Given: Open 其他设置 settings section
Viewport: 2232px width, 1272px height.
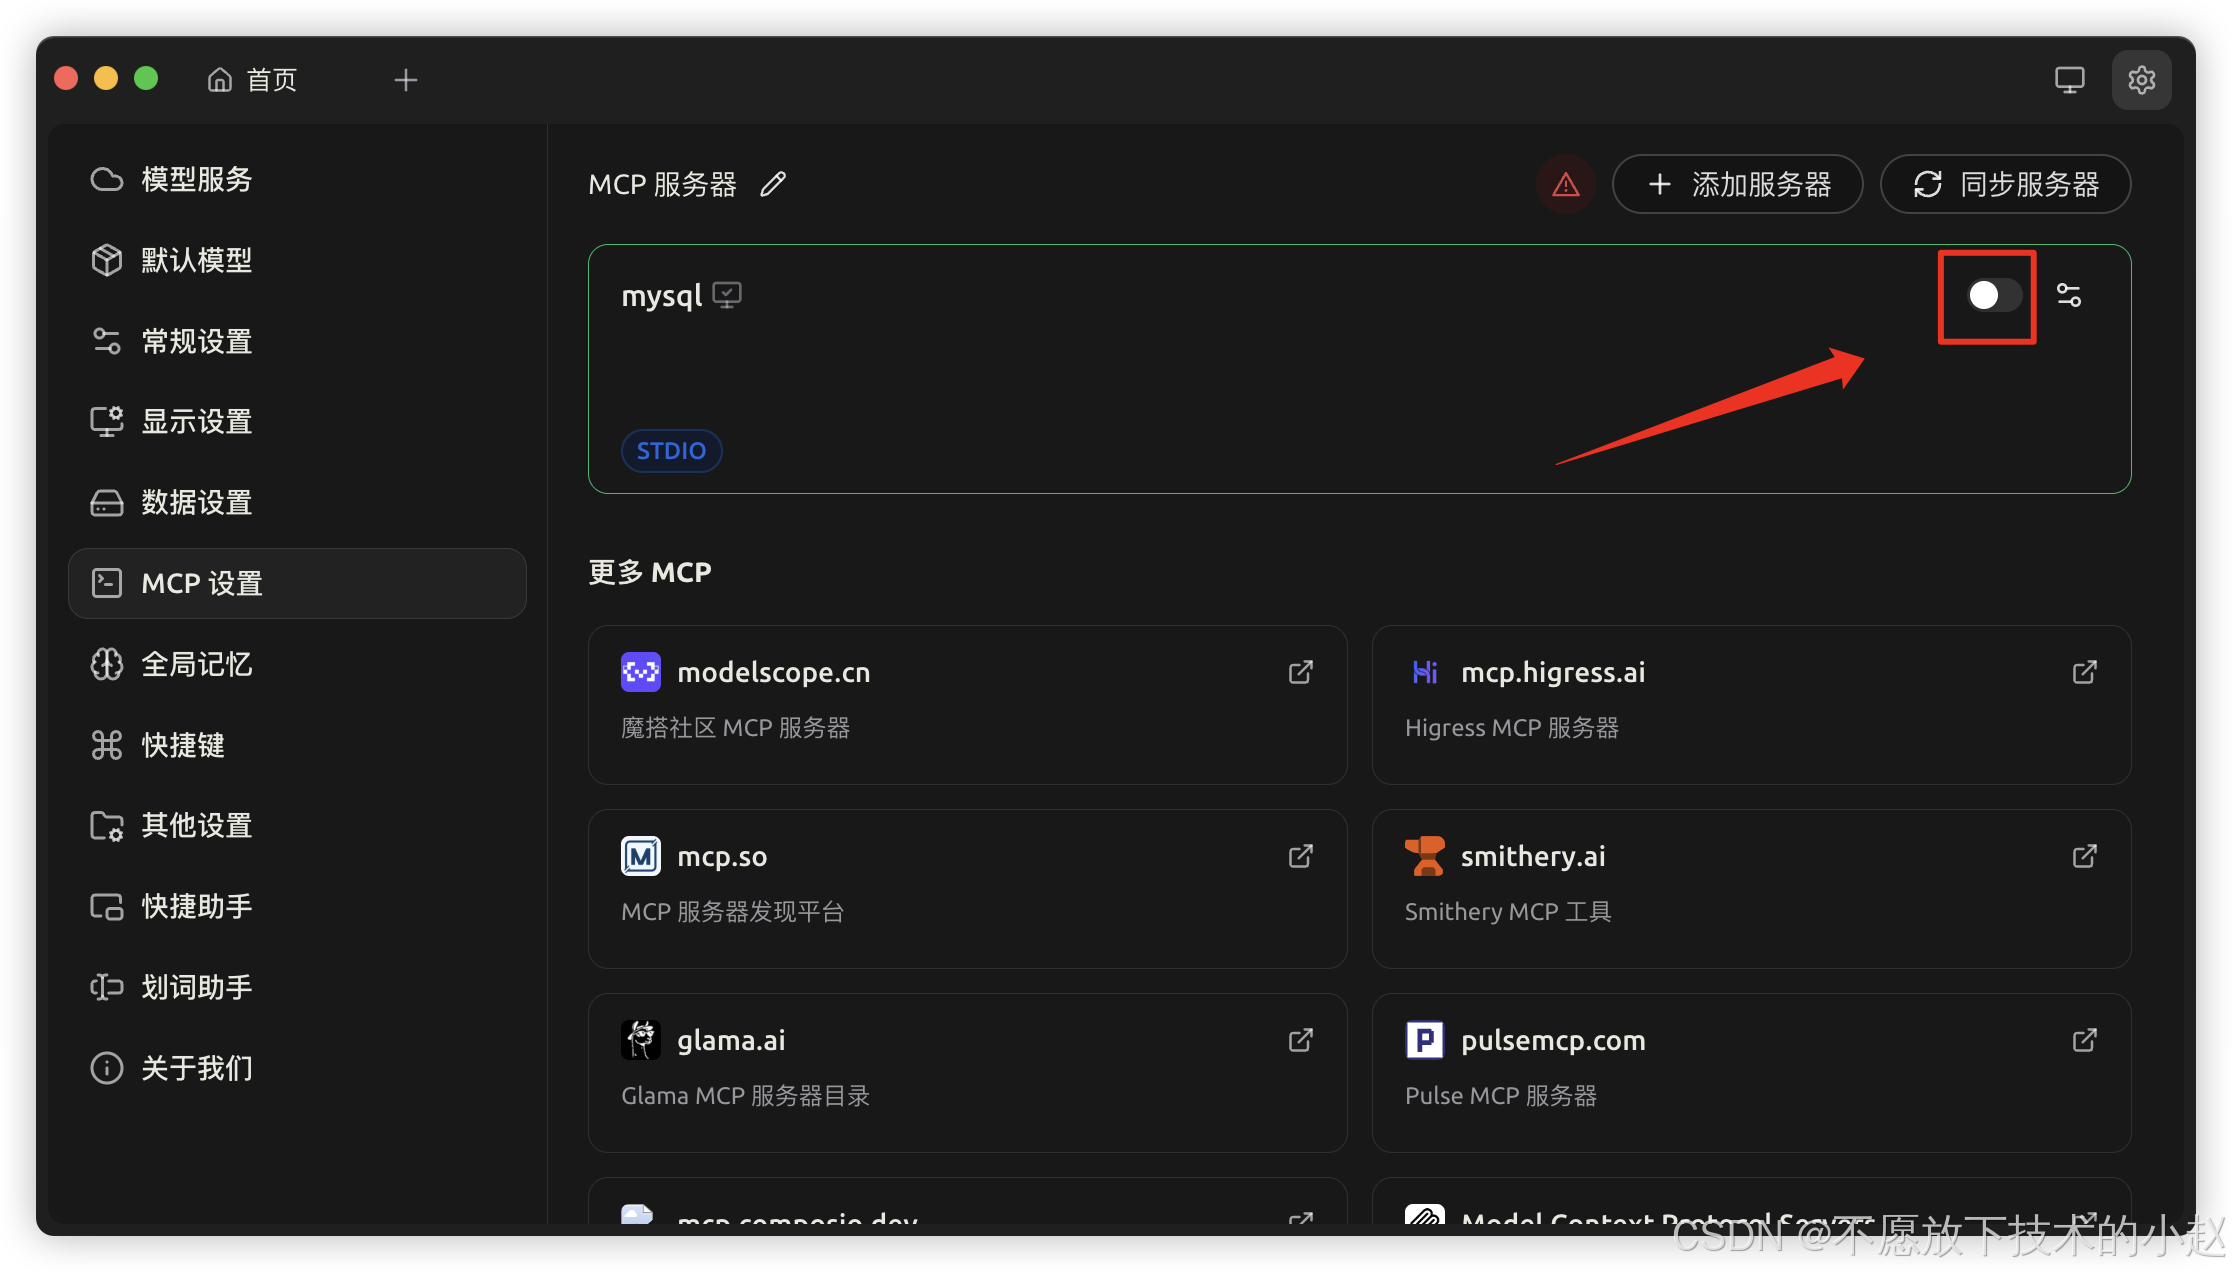Looking at the screenshot, I should 297,825.
